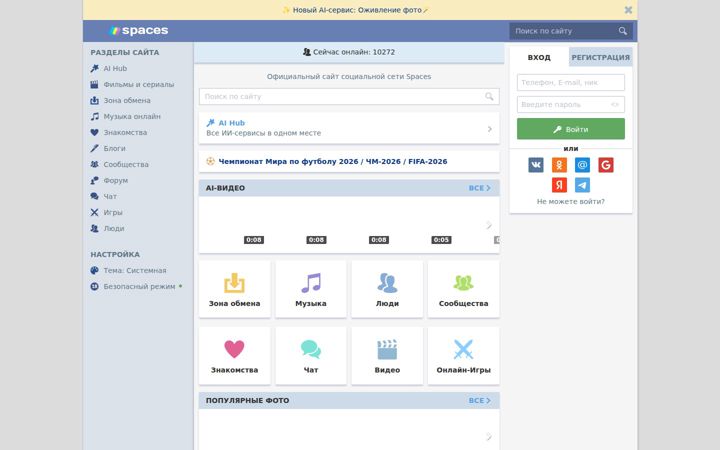Image resolution: width=720 pixels, height=450 pixels.
Task: Log in with Odnoklassniki icon
Action: pos(559,165)
